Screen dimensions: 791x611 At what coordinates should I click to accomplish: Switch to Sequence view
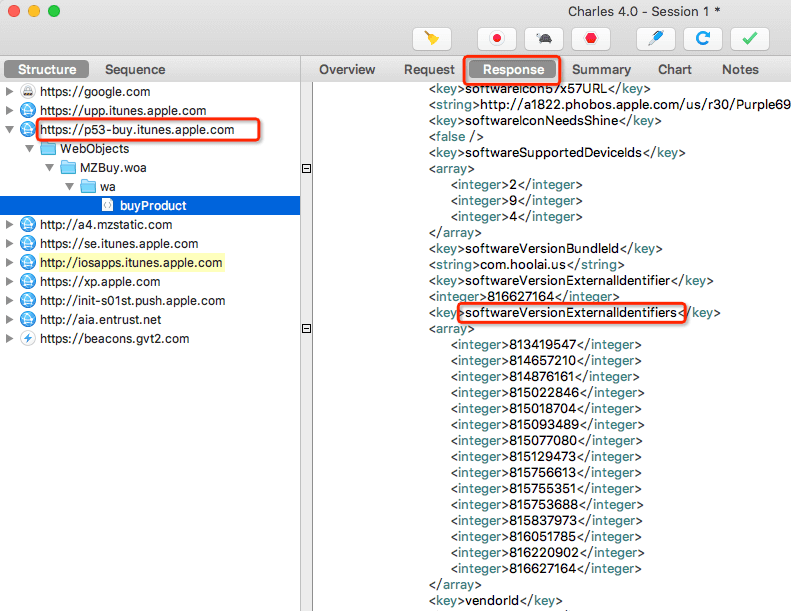pyautogui.click(x=135, y=70)
